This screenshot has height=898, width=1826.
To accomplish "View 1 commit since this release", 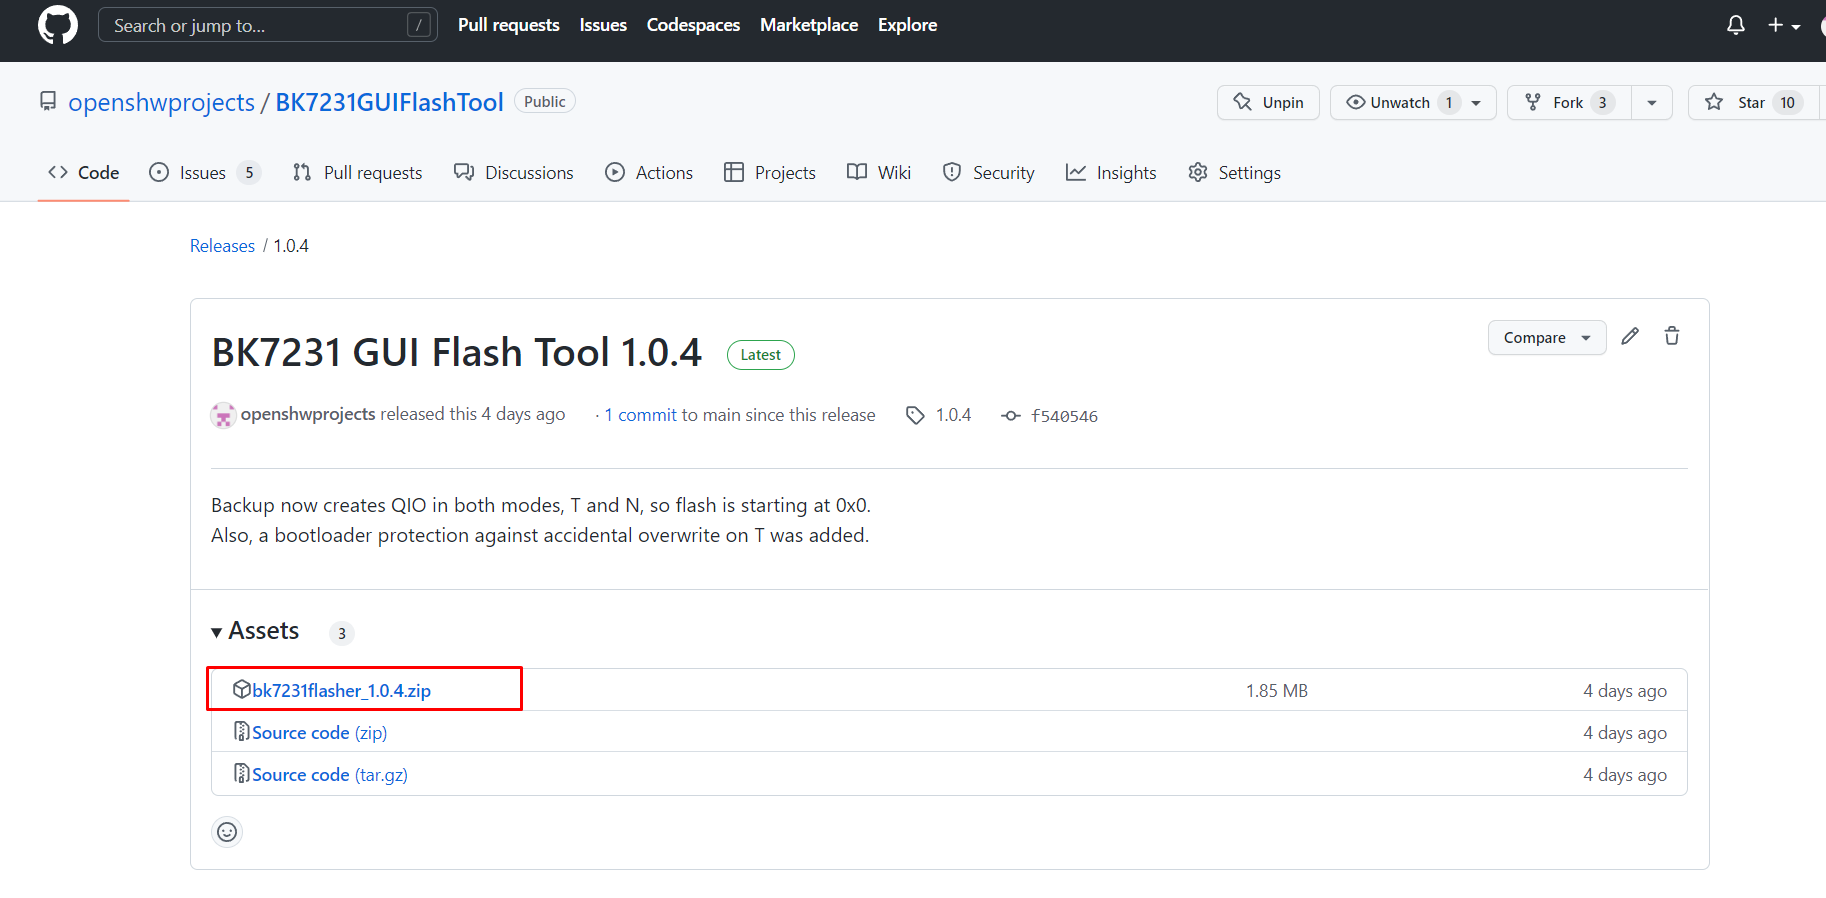I will (640, 415).
